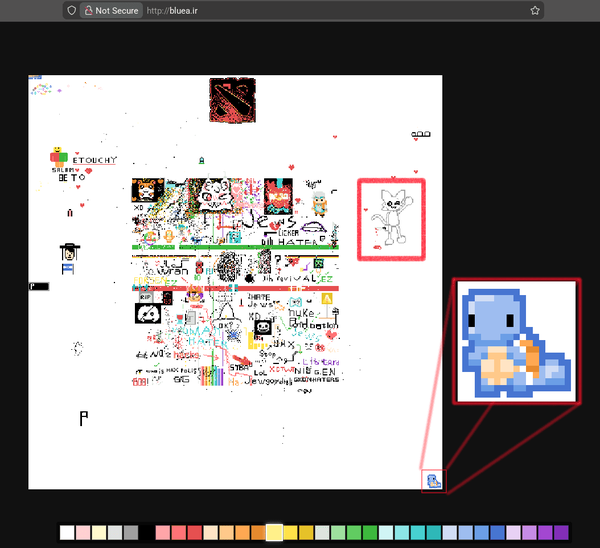Choose the darkest purple swatch
Screen dimensions: 600x548
tap(561, 532)
